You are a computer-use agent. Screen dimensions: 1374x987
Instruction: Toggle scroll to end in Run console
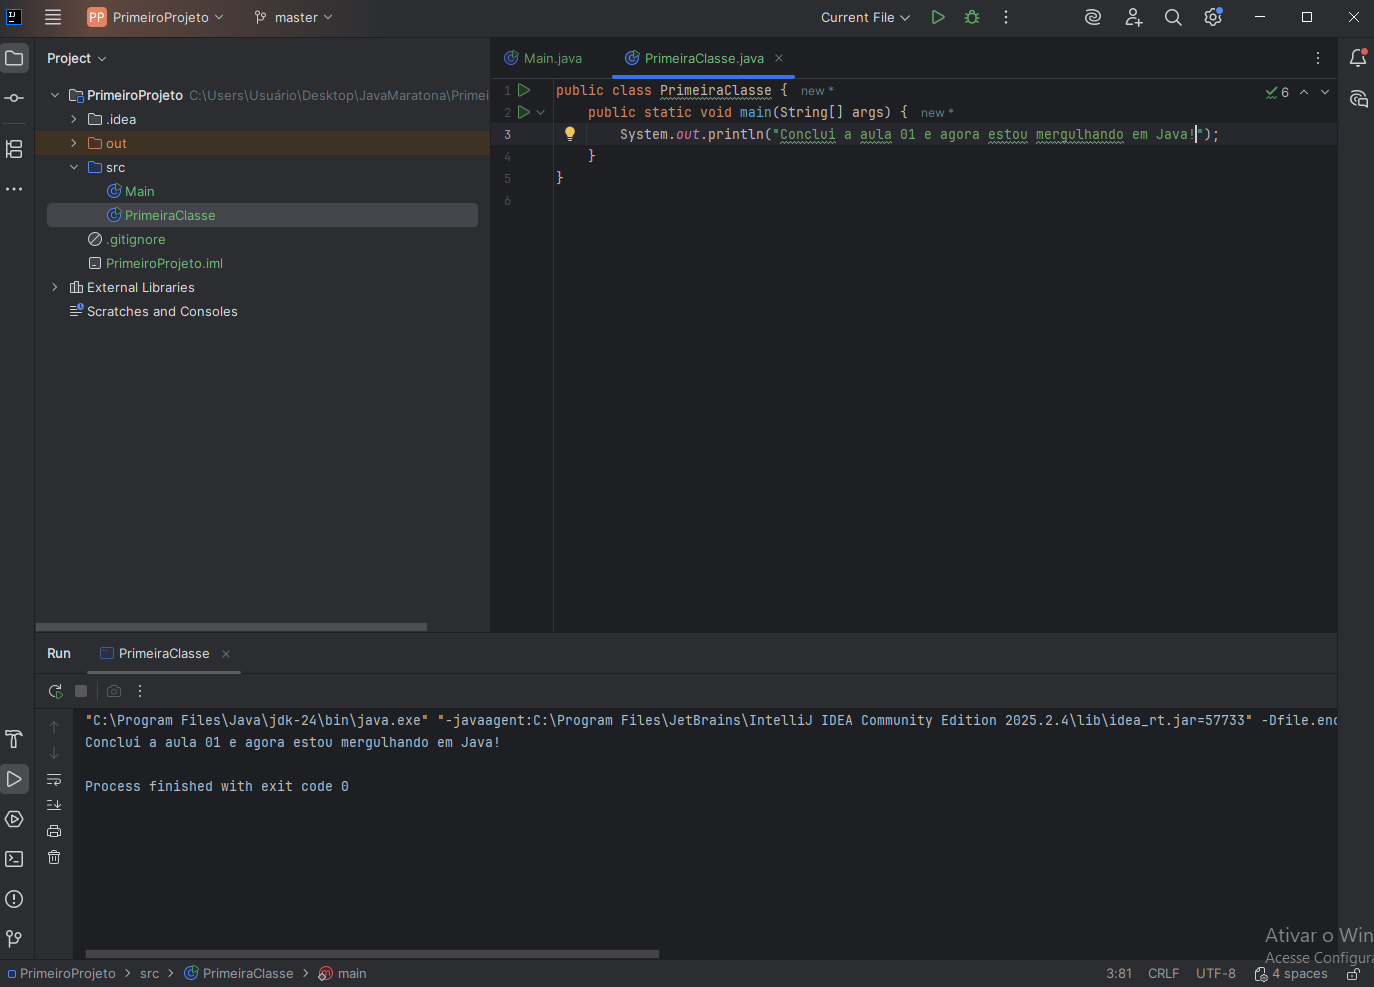coord(54,805)
